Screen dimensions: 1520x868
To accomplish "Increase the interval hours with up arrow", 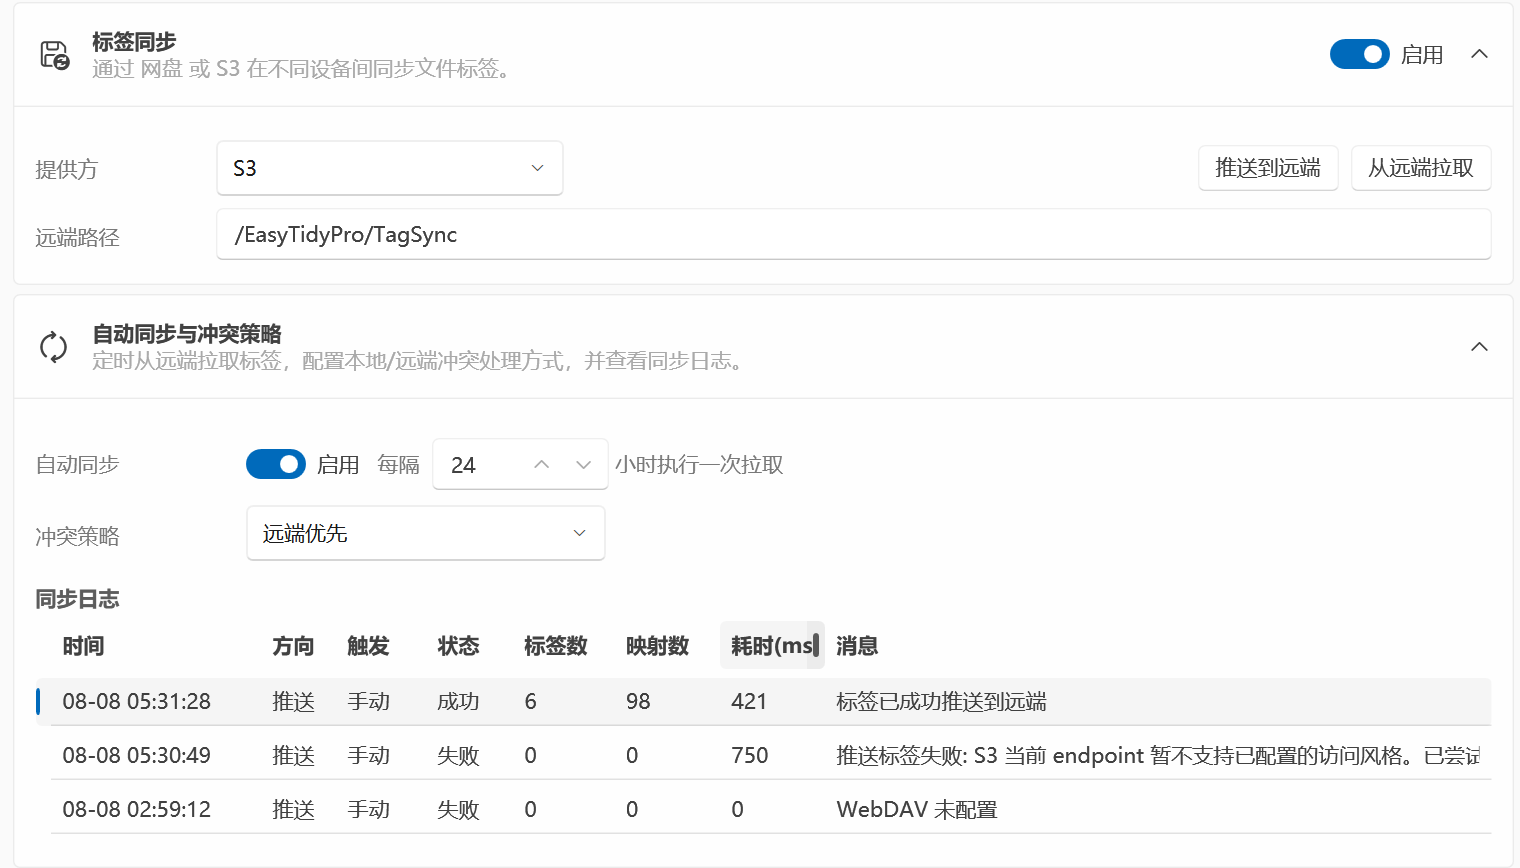I will click(x=541, y=464).
